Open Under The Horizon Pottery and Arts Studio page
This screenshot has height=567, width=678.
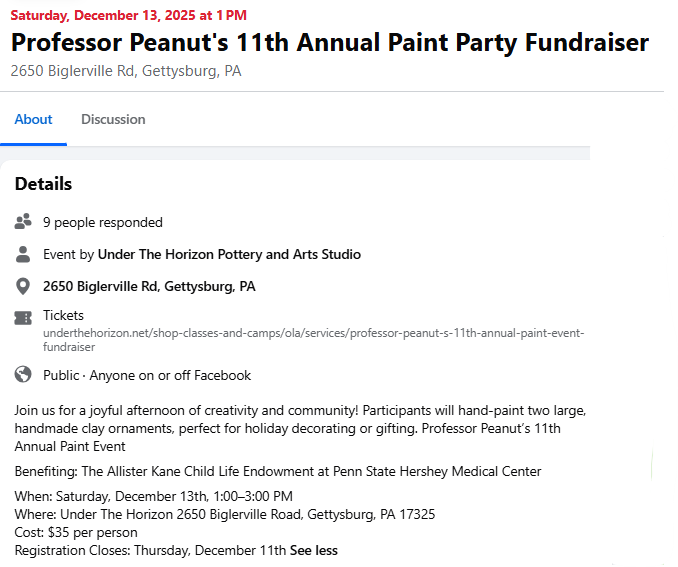[x=229, y=254]
